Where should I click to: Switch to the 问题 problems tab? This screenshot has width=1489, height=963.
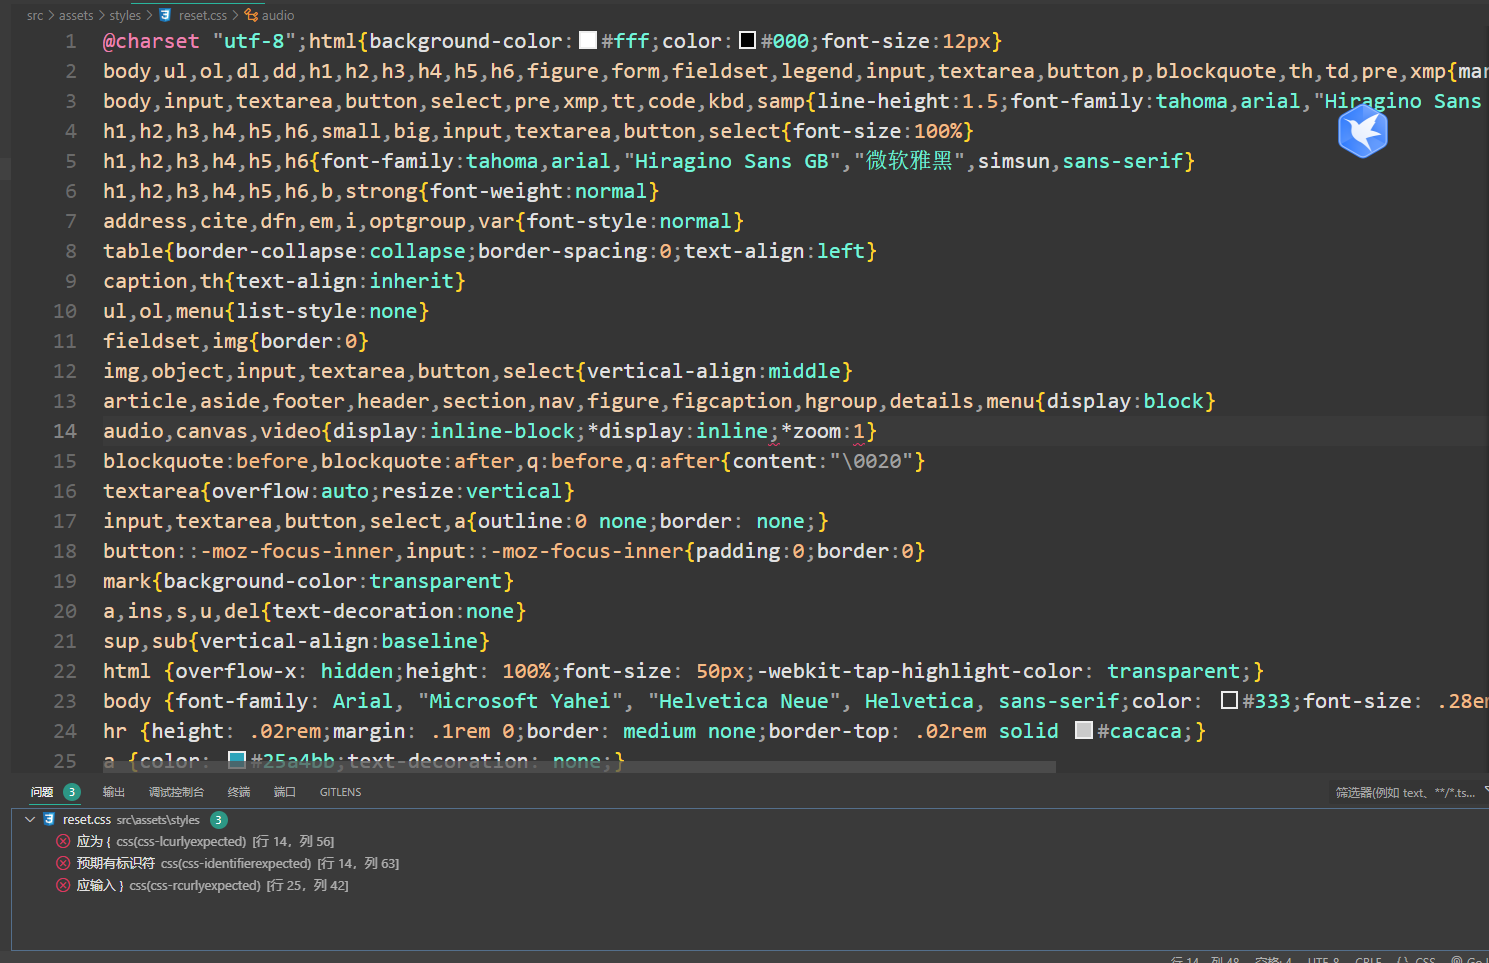55,792
